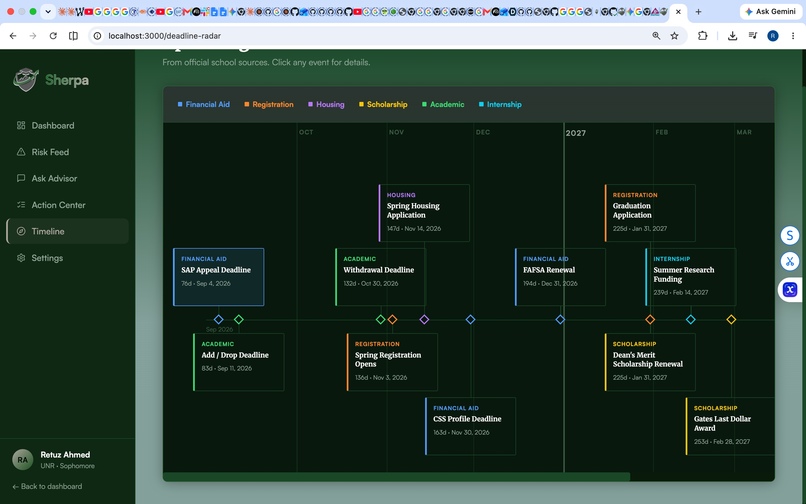Click the green Withdrawal Deadline diamond marker

click(x=380, y=319)
